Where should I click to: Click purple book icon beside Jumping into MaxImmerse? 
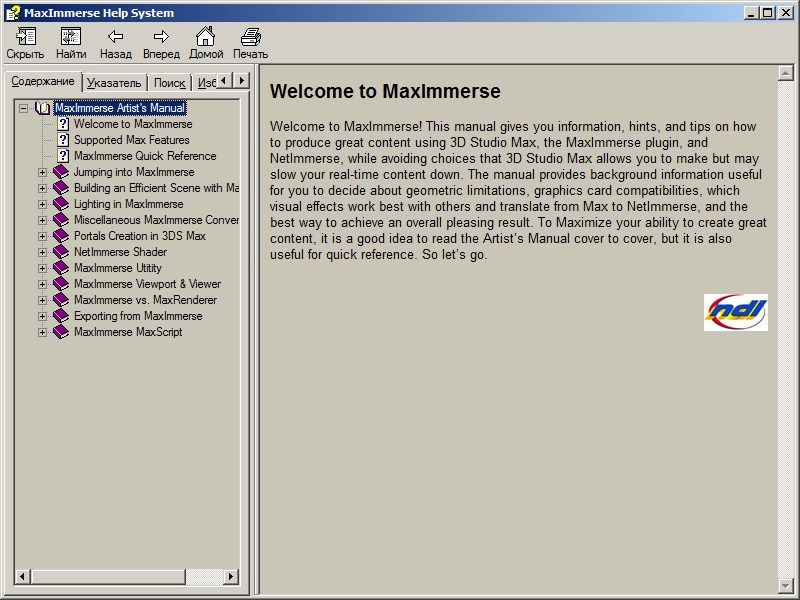(61, 172)
